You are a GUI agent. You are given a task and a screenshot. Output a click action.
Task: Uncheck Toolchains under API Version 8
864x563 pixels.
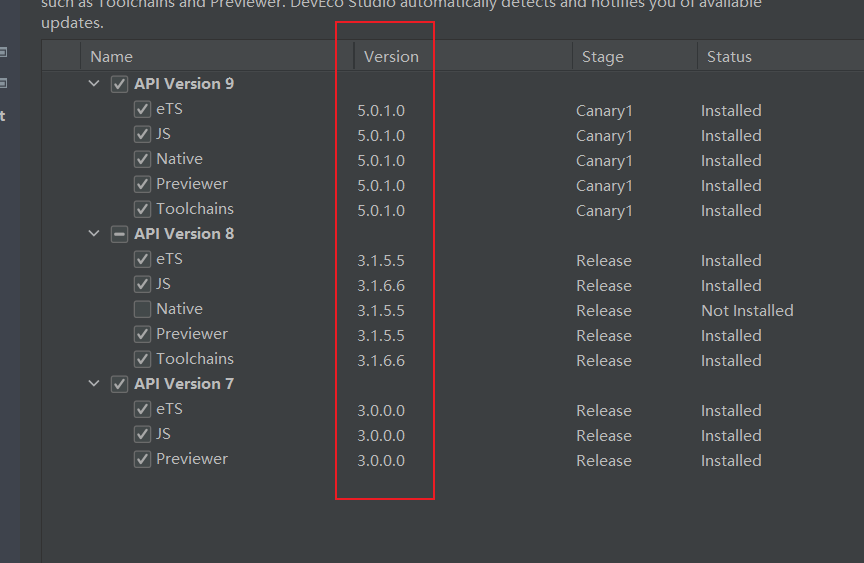(x=142, y=359)
